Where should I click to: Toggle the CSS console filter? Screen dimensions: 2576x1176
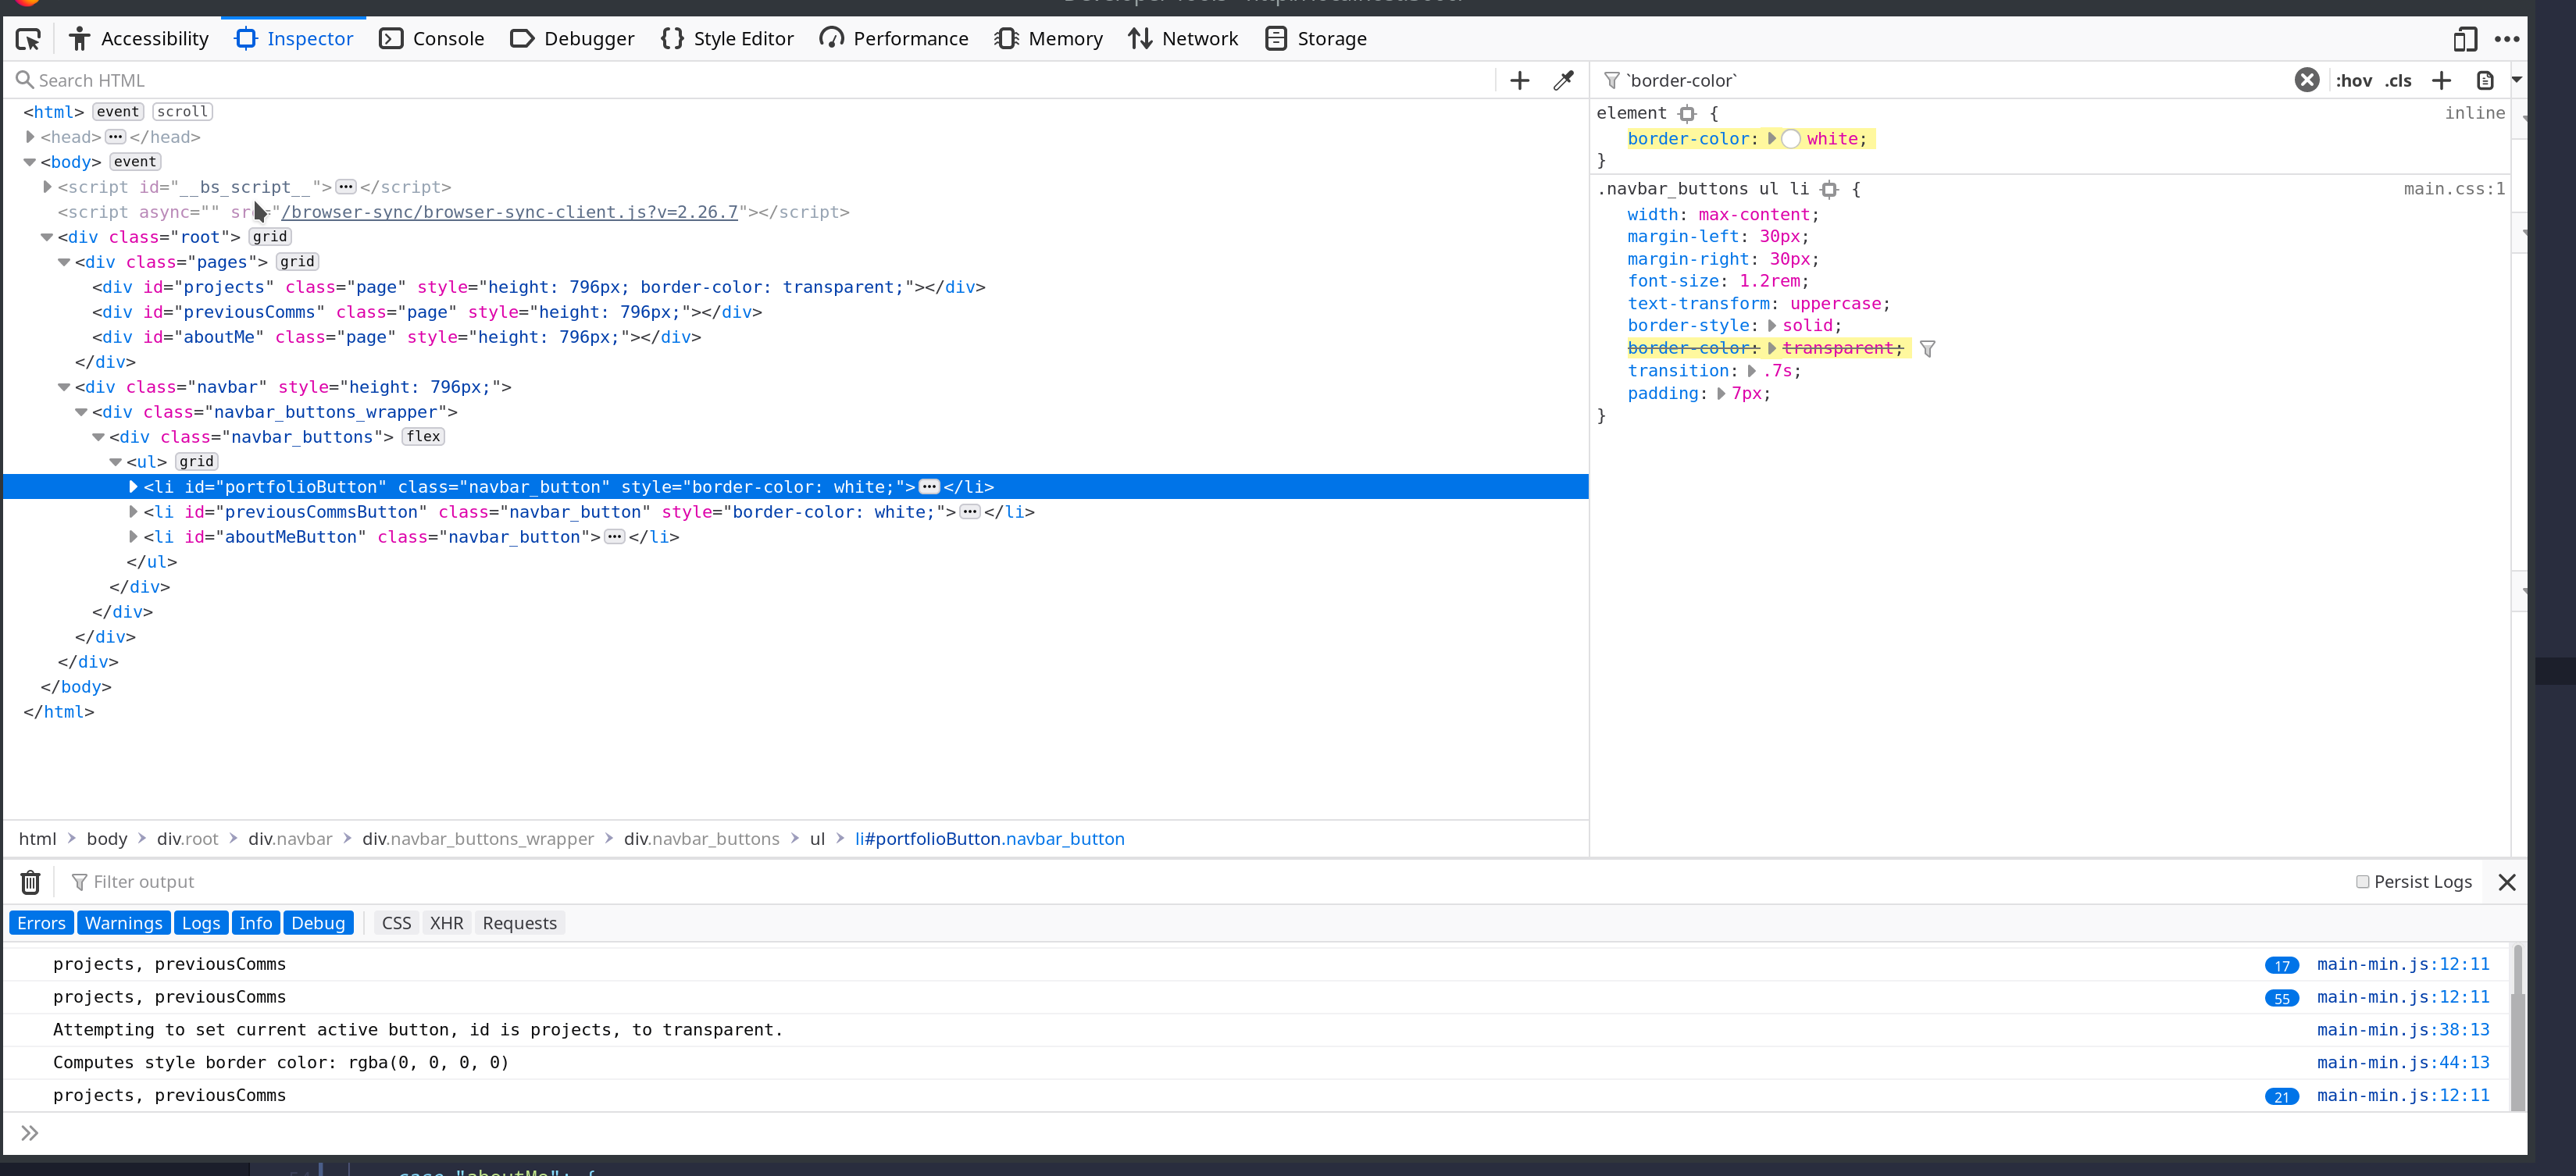pos(396,923)
